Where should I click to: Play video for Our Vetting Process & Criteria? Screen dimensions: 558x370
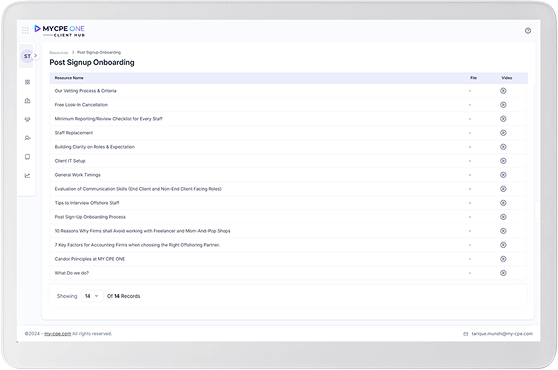pyautogui.click(x=503, y=91)
